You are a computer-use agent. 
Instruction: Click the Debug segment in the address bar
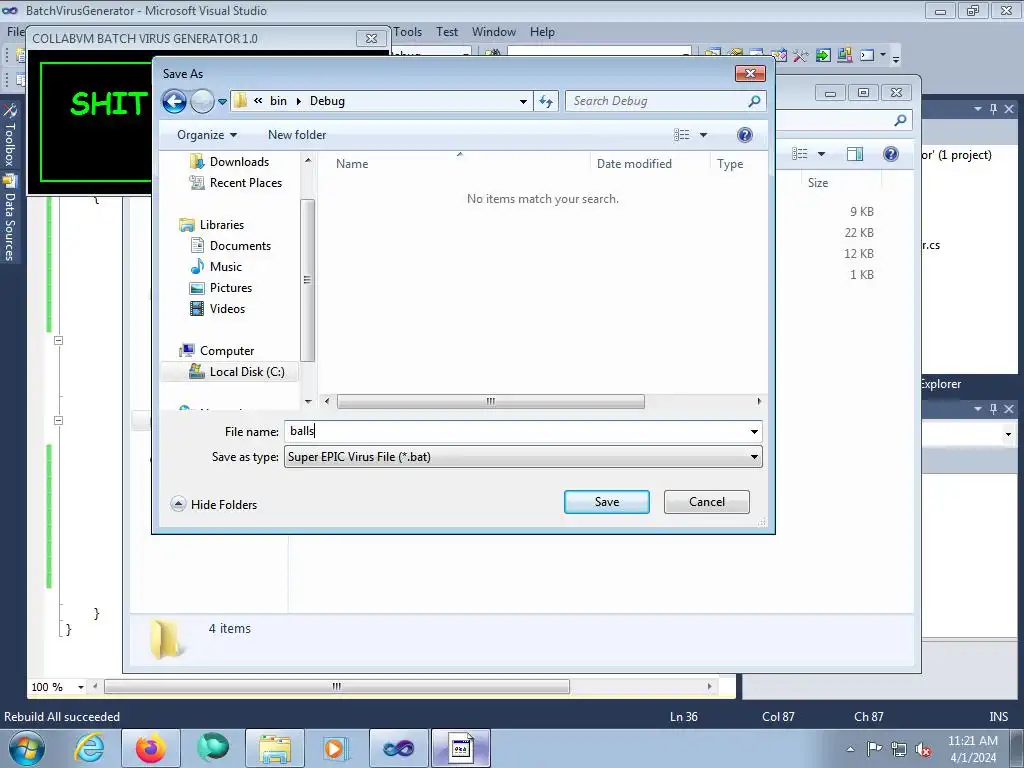(327, 101)
